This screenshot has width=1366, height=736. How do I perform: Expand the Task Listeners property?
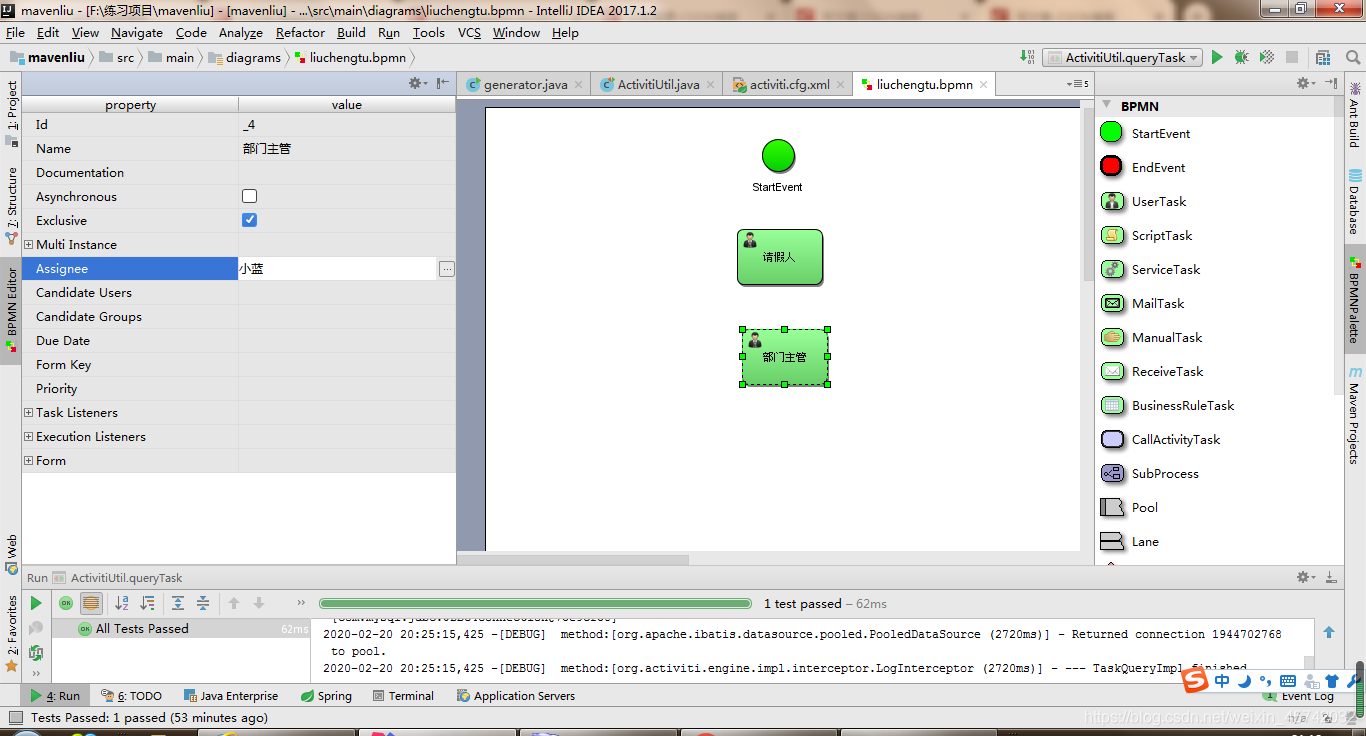coord(28,412)
